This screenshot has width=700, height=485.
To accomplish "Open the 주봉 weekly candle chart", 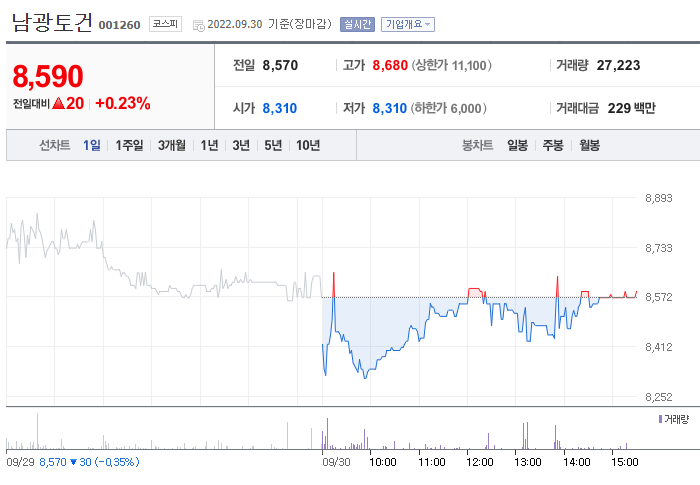I will [x=553, y=145].
